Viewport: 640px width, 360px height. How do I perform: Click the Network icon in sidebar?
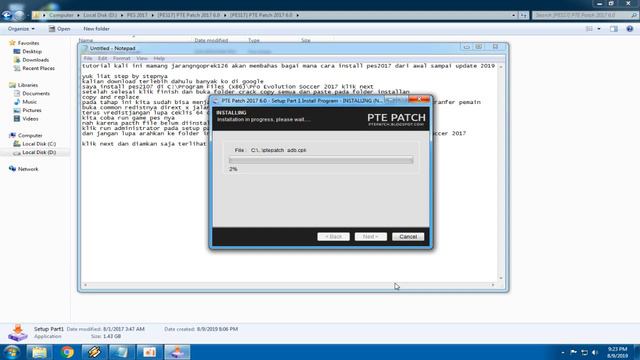pos(12,169)
